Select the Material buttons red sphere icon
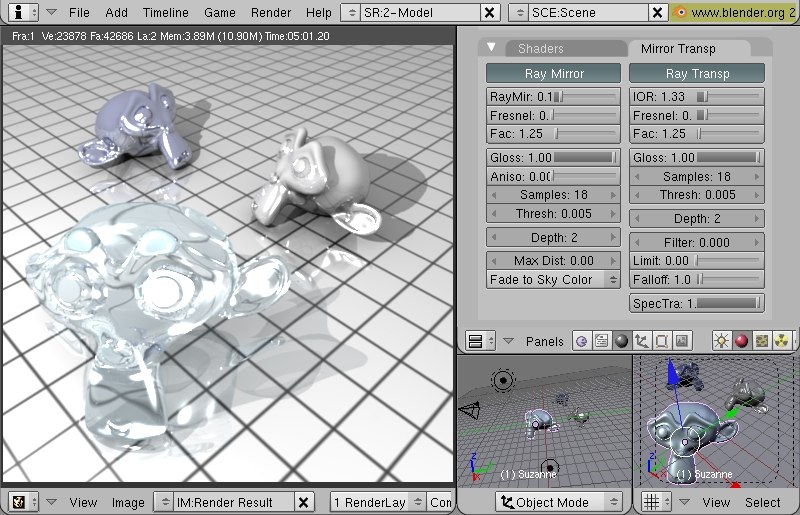The image size is (800, 515). (x=741, y=341)
